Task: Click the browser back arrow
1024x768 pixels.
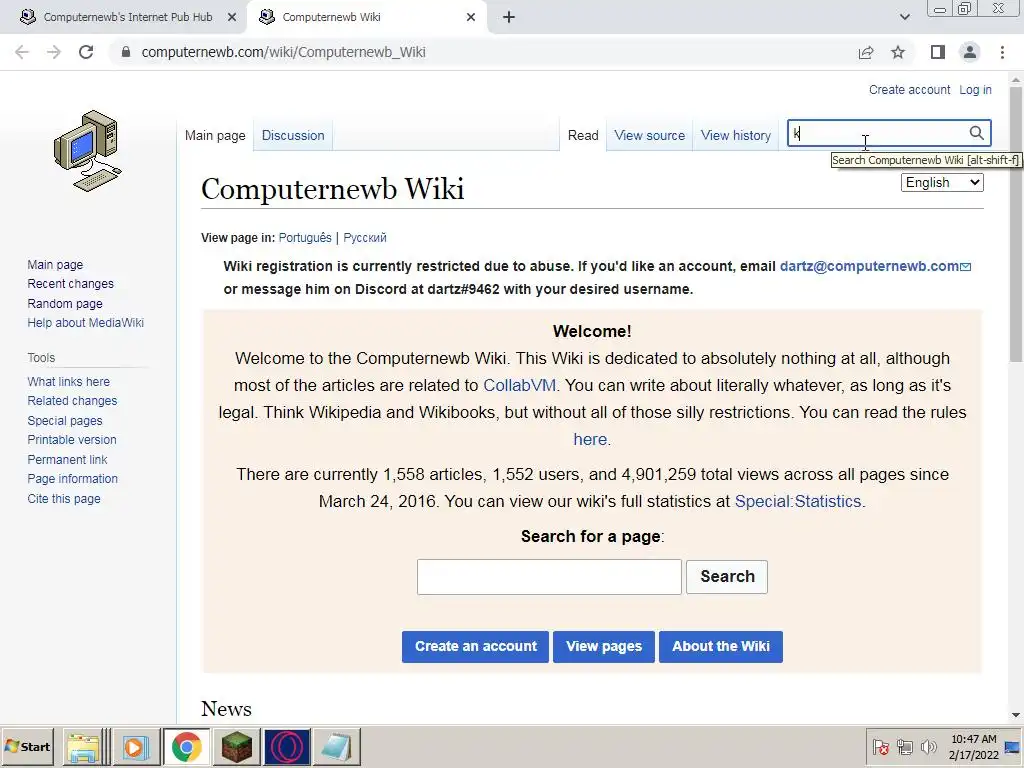Action: 22,52
